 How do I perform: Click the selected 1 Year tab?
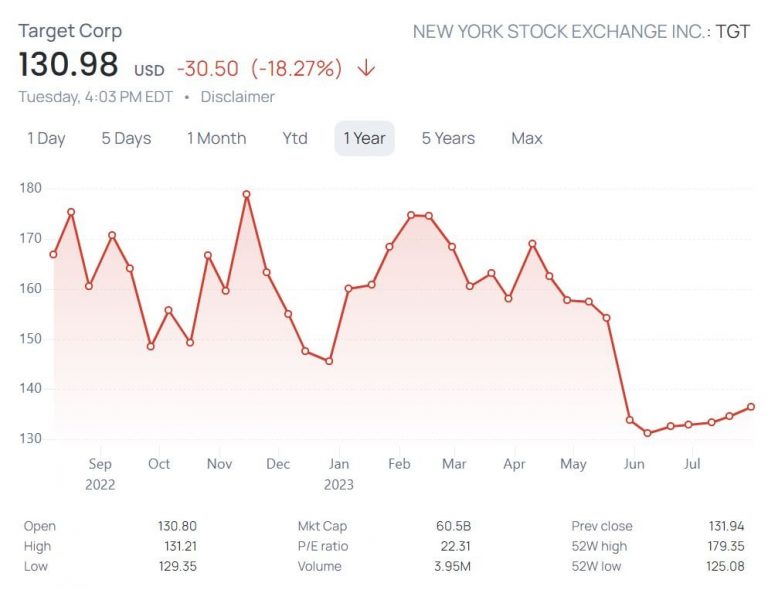point(364,139)
